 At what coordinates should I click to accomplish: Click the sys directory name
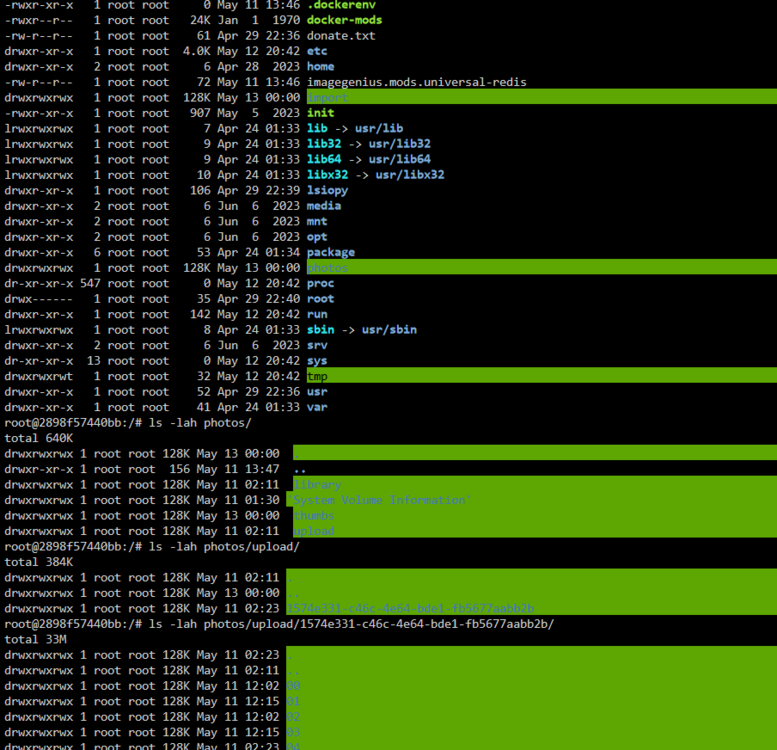(x=317, y=361)
